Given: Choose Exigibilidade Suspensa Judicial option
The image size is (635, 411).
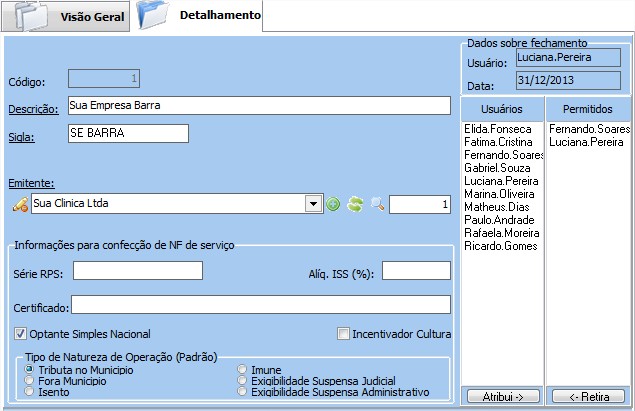Looking at the screenshot, I should pos(241,381).
